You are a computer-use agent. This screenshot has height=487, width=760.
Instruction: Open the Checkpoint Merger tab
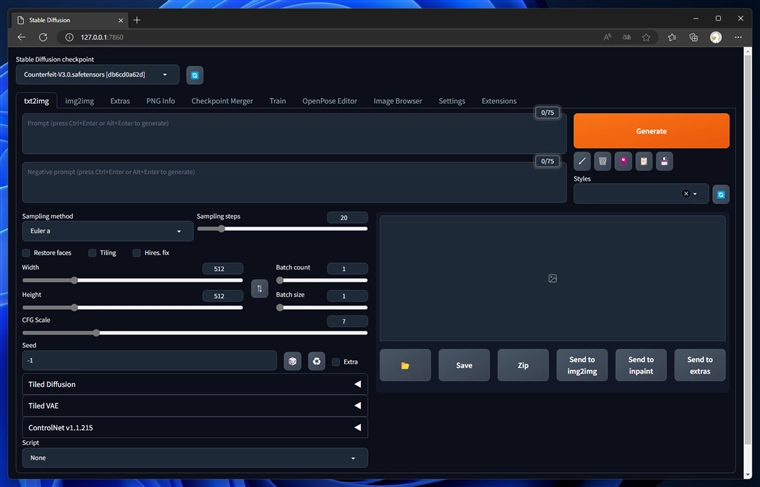click(222, 101)
